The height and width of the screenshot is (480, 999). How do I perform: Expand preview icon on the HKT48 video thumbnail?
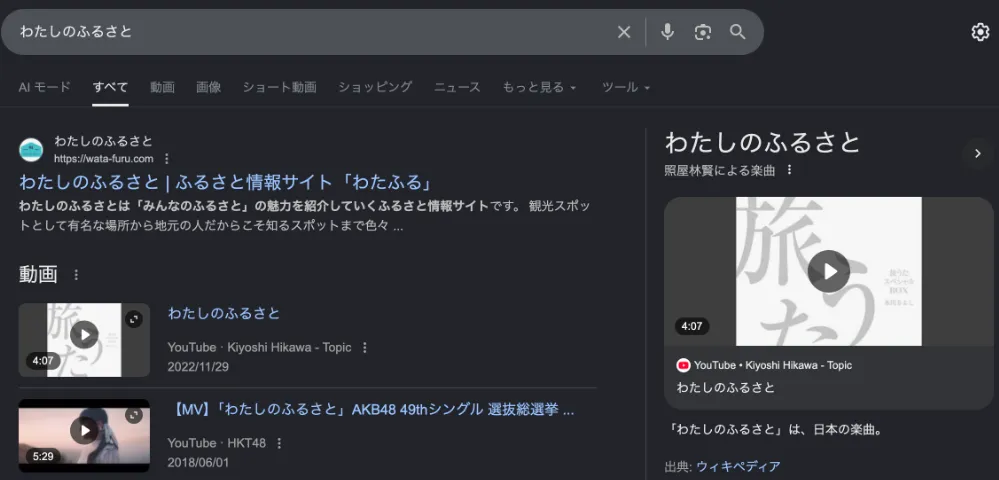point(133,416)
